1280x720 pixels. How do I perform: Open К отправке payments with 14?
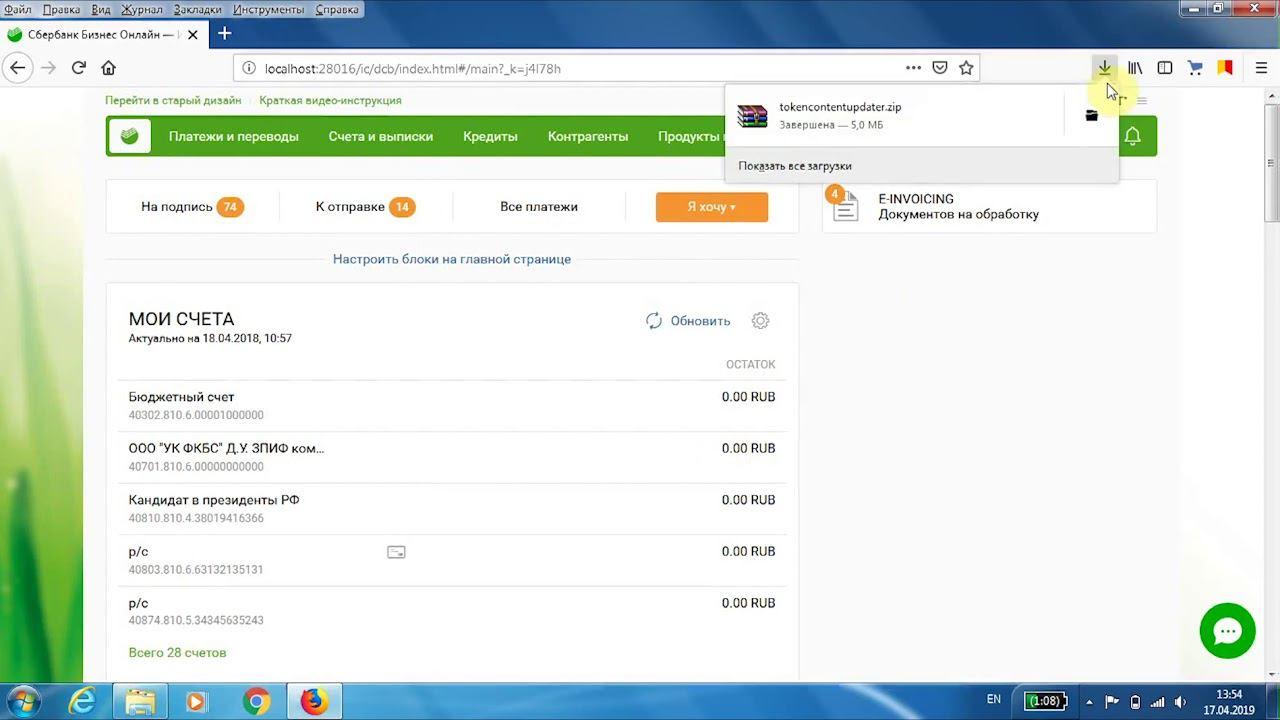click(365, 207)
